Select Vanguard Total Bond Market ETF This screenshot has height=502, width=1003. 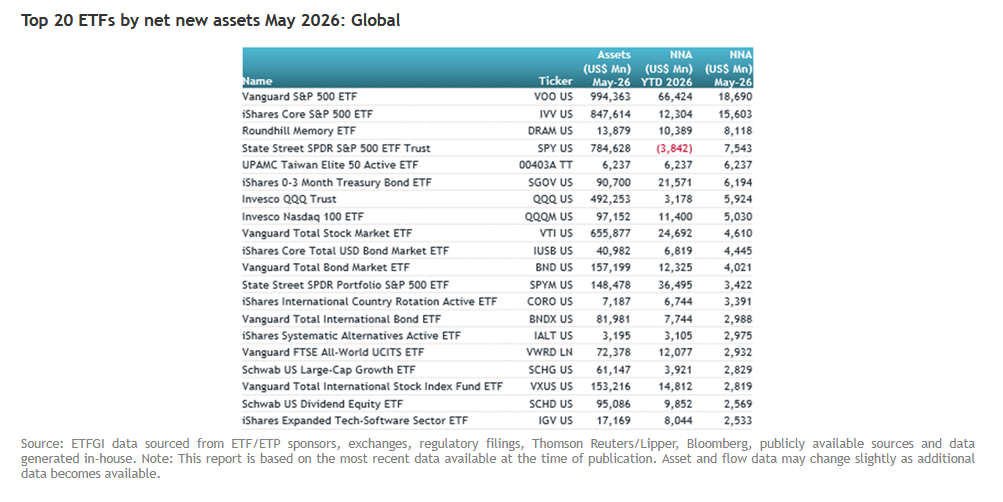tap(326, 267)
